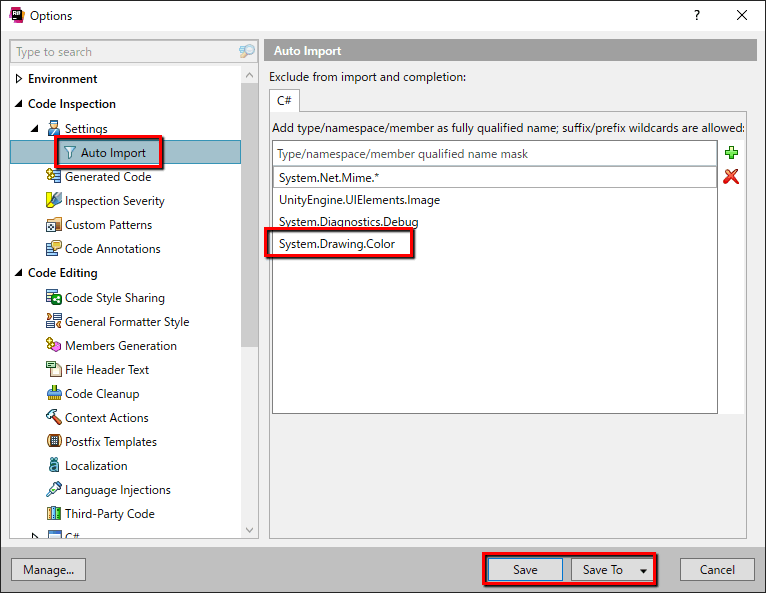Click the Inspection Severity icon

[53, 200]
